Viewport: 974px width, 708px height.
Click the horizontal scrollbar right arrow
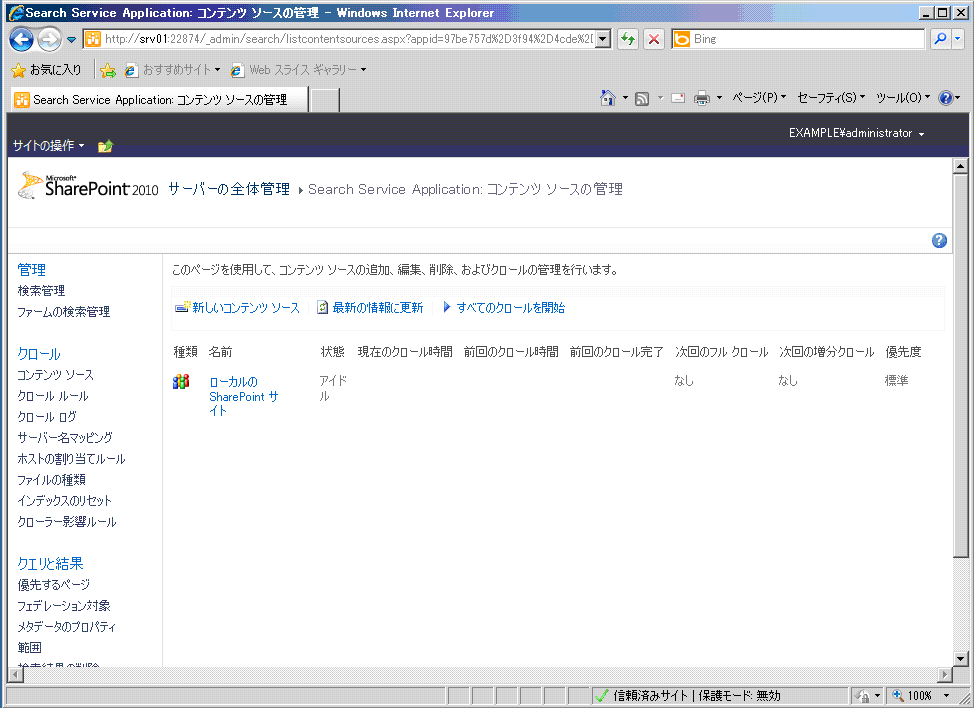click(x=945, y=674)
